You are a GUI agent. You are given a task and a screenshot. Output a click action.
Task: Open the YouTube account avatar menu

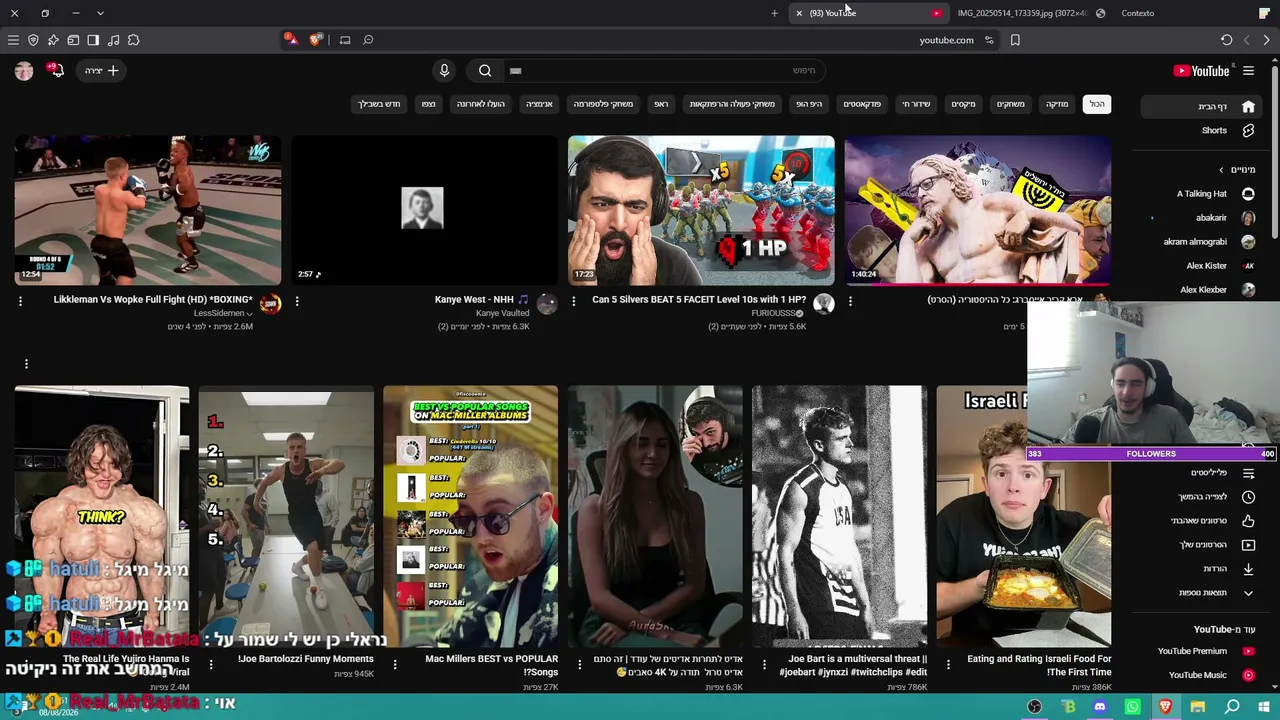tap(24, 70)
